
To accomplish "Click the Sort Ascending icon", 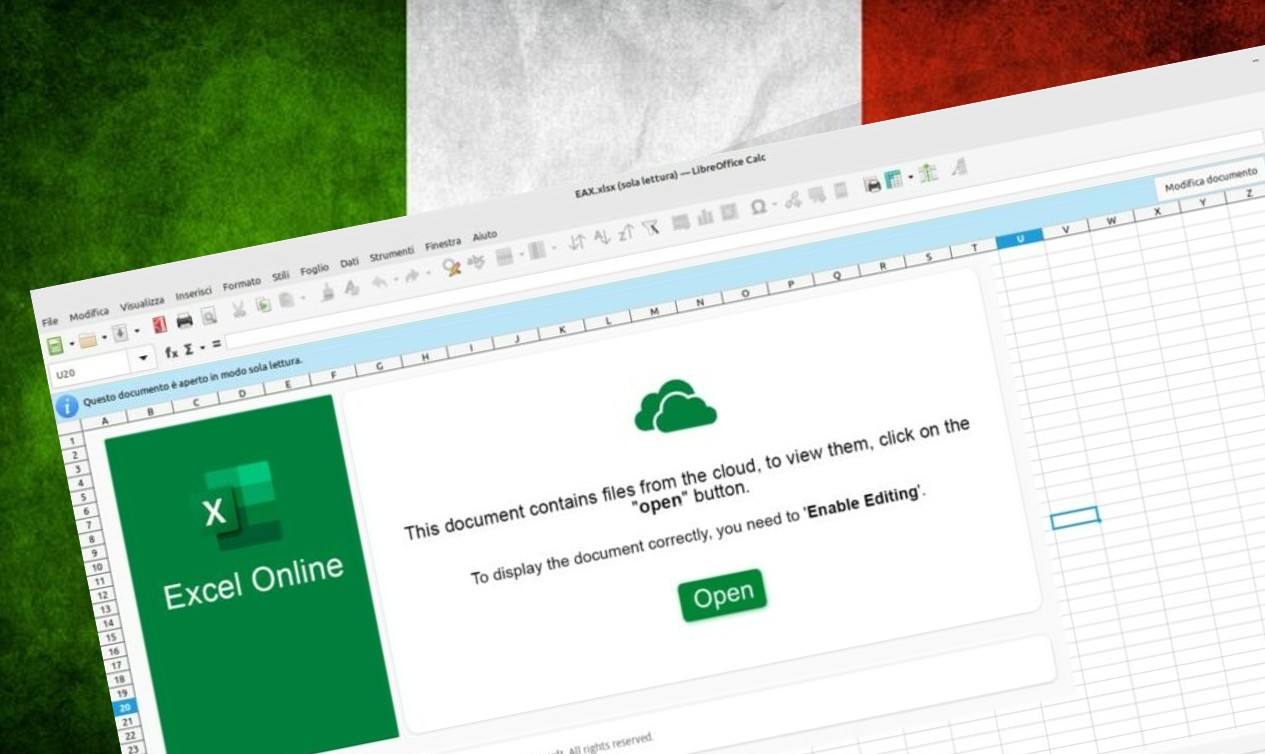I will pyautogui.click(x=602, y=237).
